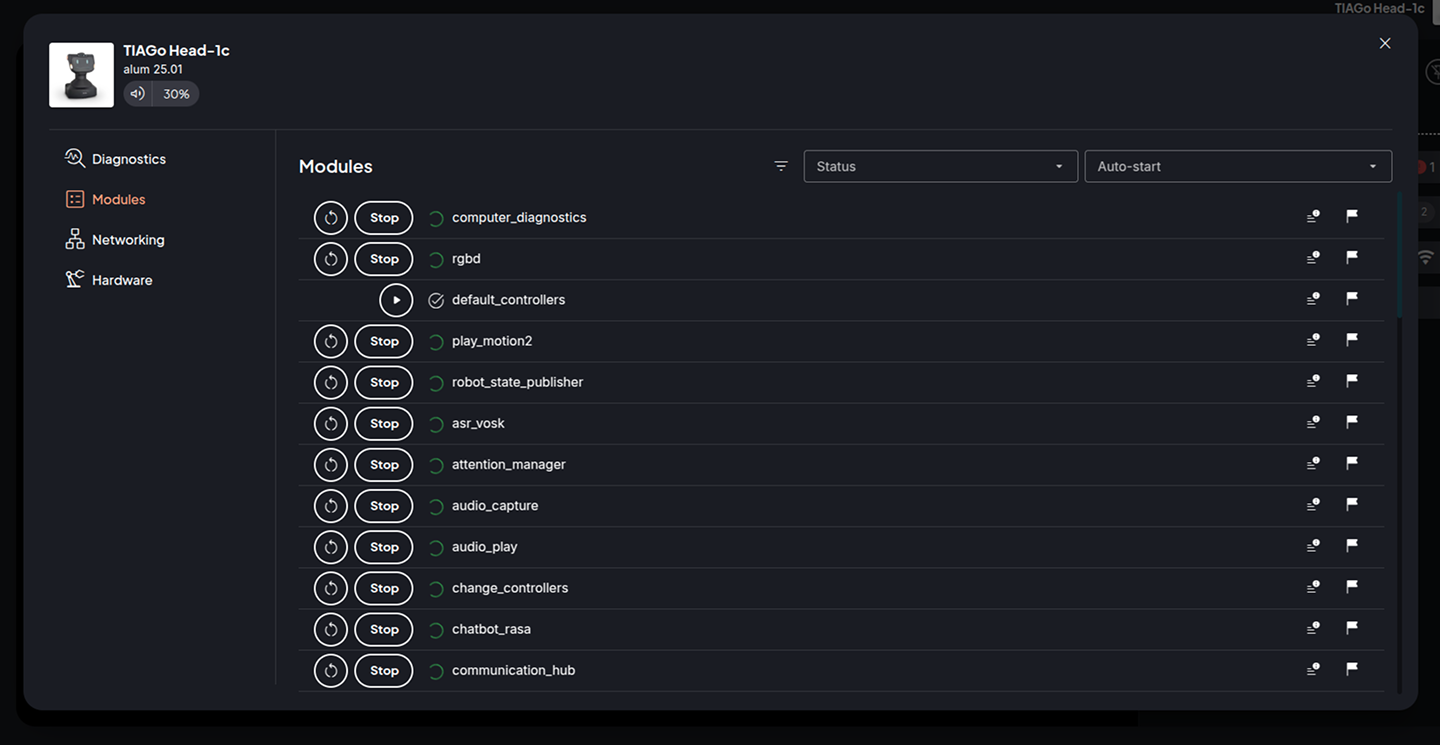Open logs icon for chatbot_rasa
Image resolution: width=1440 pixels, height=745 pixels.
[1313, 628]
